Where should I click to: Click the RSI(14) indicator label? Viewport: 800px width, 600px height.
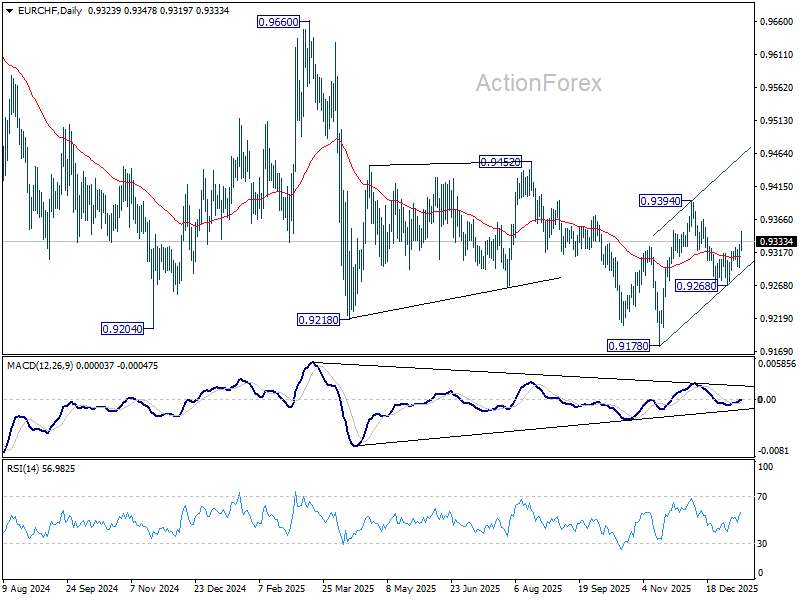coord(22,469)
